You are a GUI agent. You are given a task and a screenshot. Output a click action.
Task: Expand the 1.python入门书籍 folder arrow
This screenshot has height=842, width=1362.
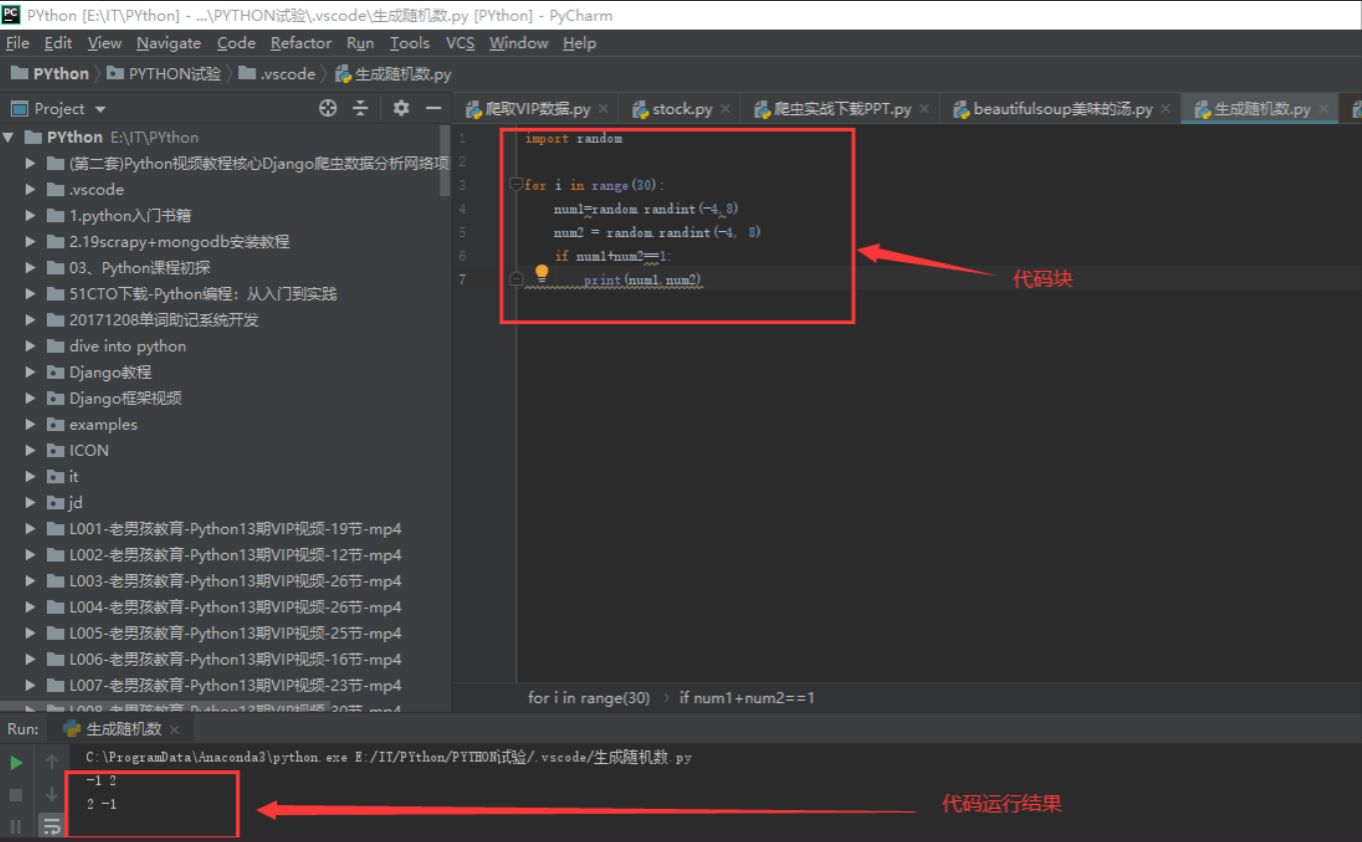click(31, 215)
